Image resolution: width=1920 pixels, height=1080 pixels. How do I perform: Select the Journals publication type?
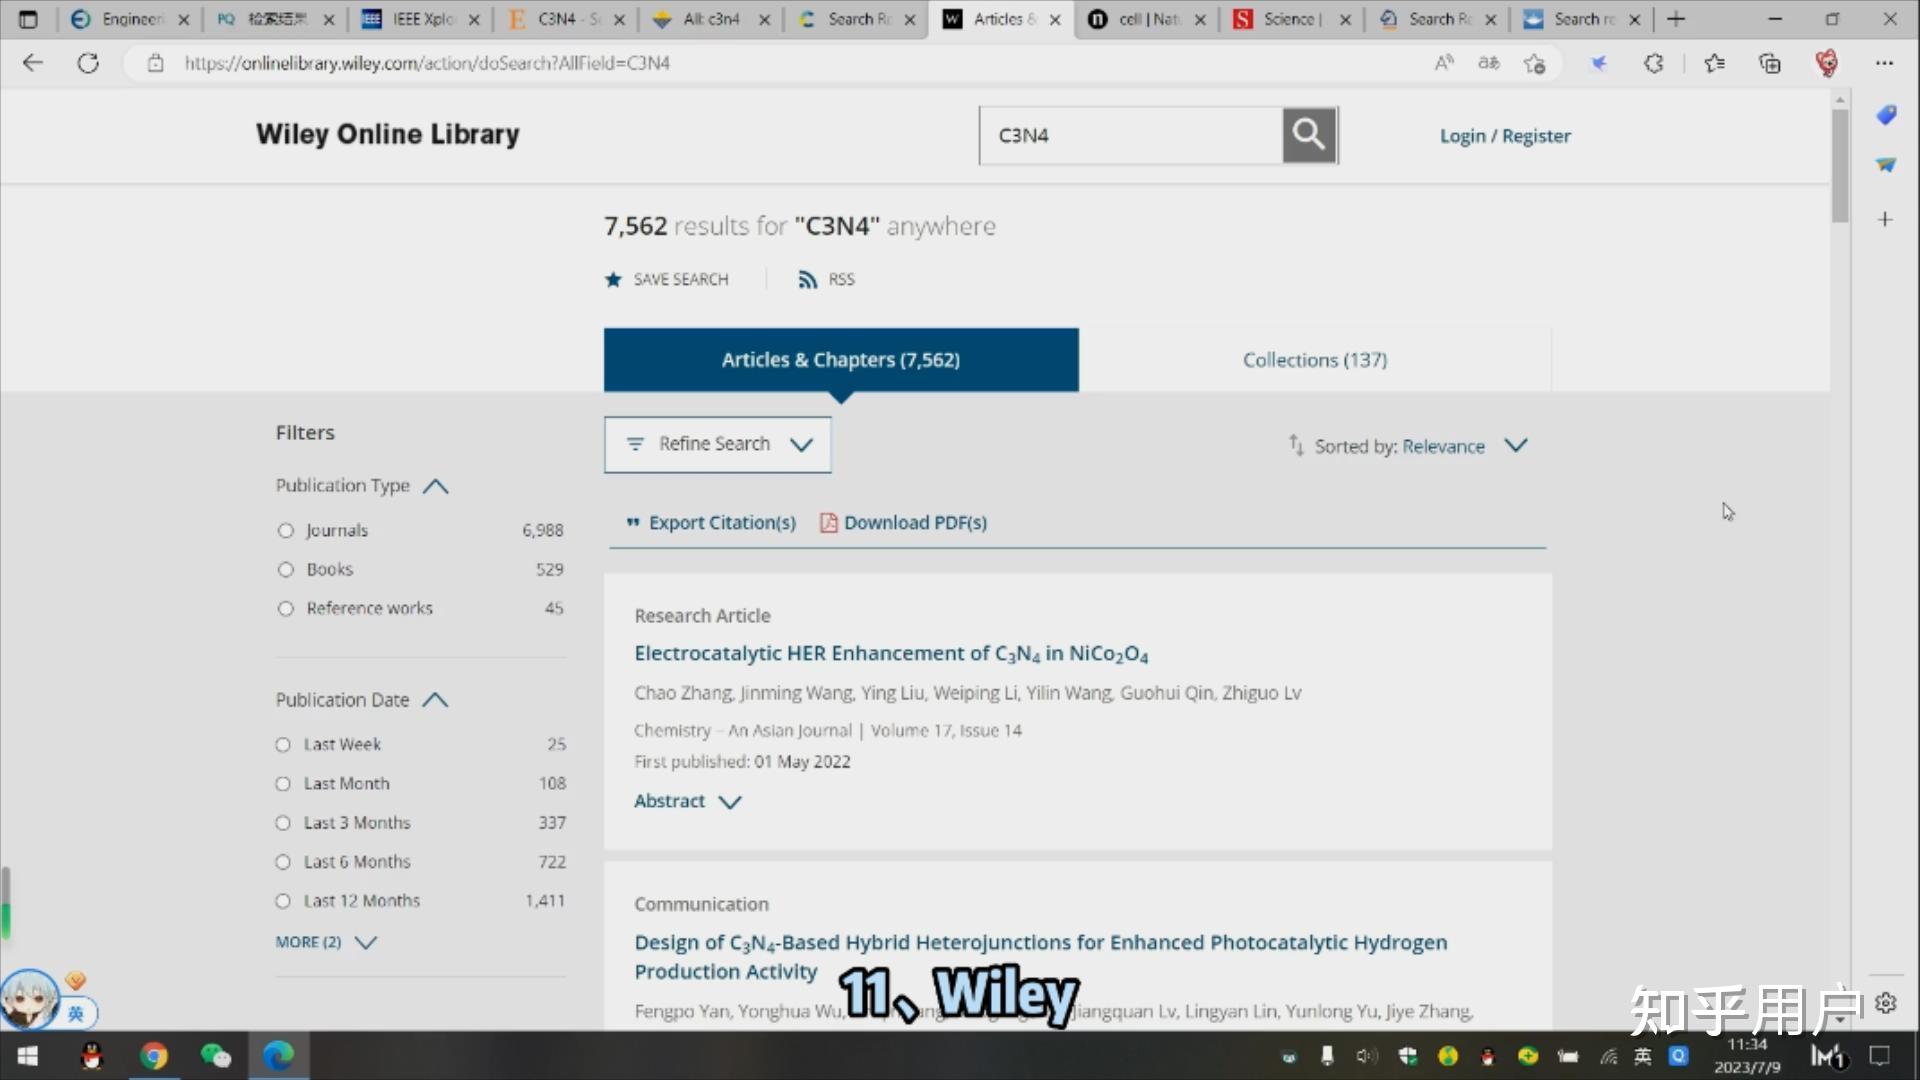pyautogui.click(x=286, y=531)
